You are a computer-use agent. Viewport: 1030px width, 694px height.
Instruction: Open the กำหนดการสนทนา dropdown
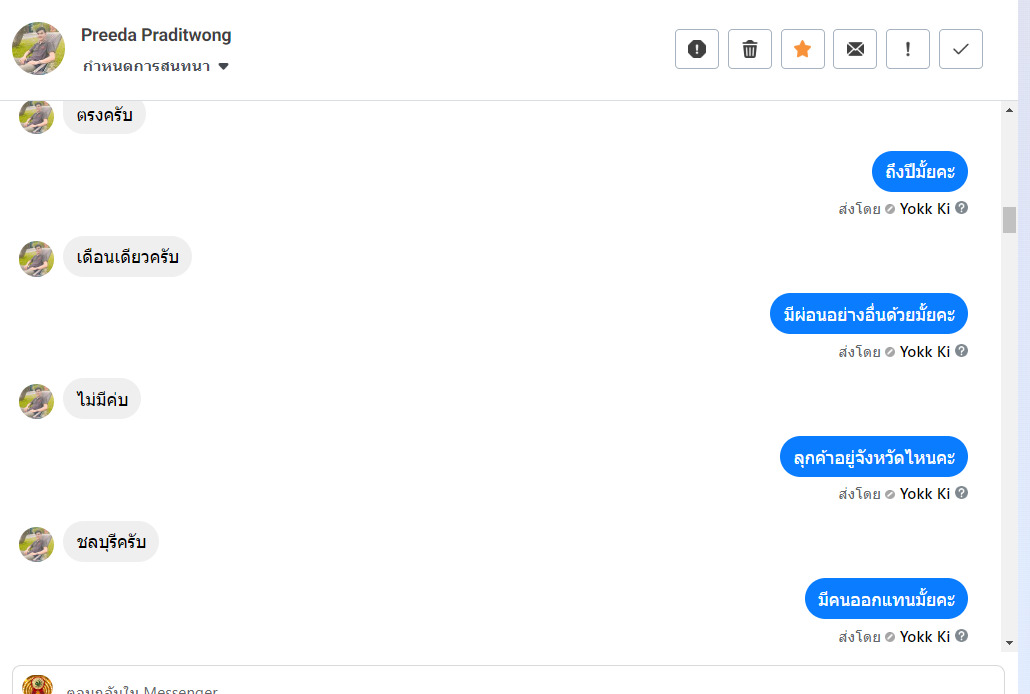pos(157,67)
